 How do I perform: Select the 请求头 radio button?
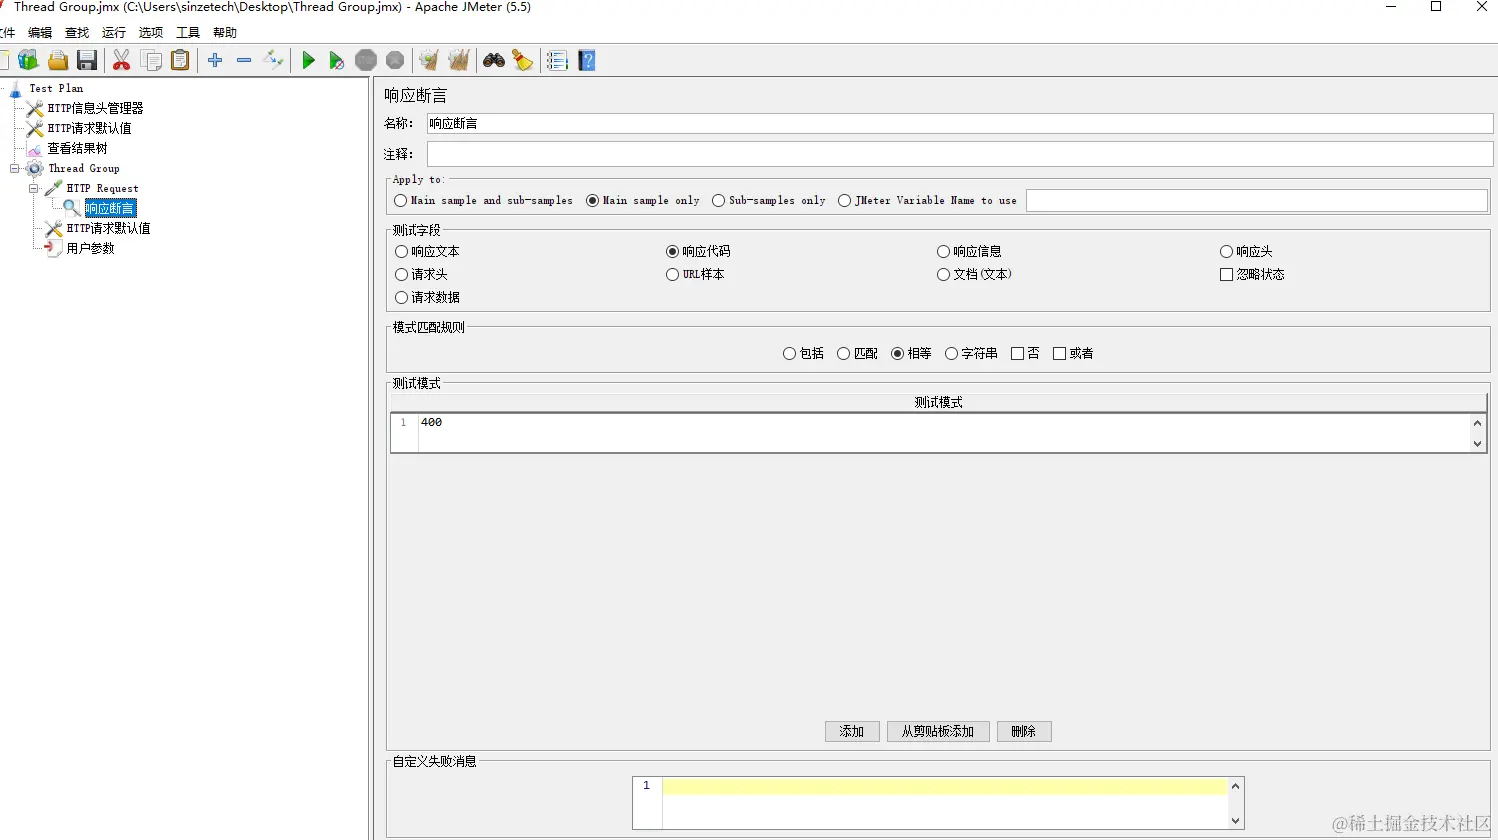[402, 275]
